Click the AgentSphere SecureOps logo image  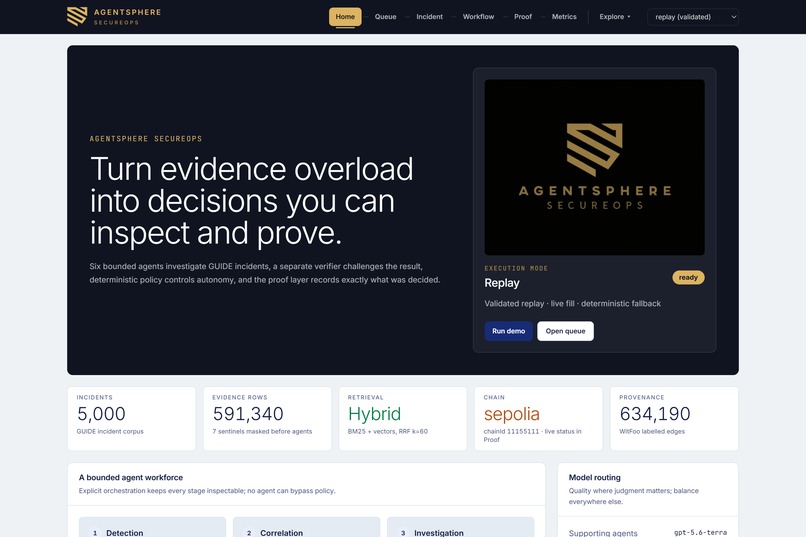[x=594, y=167]
